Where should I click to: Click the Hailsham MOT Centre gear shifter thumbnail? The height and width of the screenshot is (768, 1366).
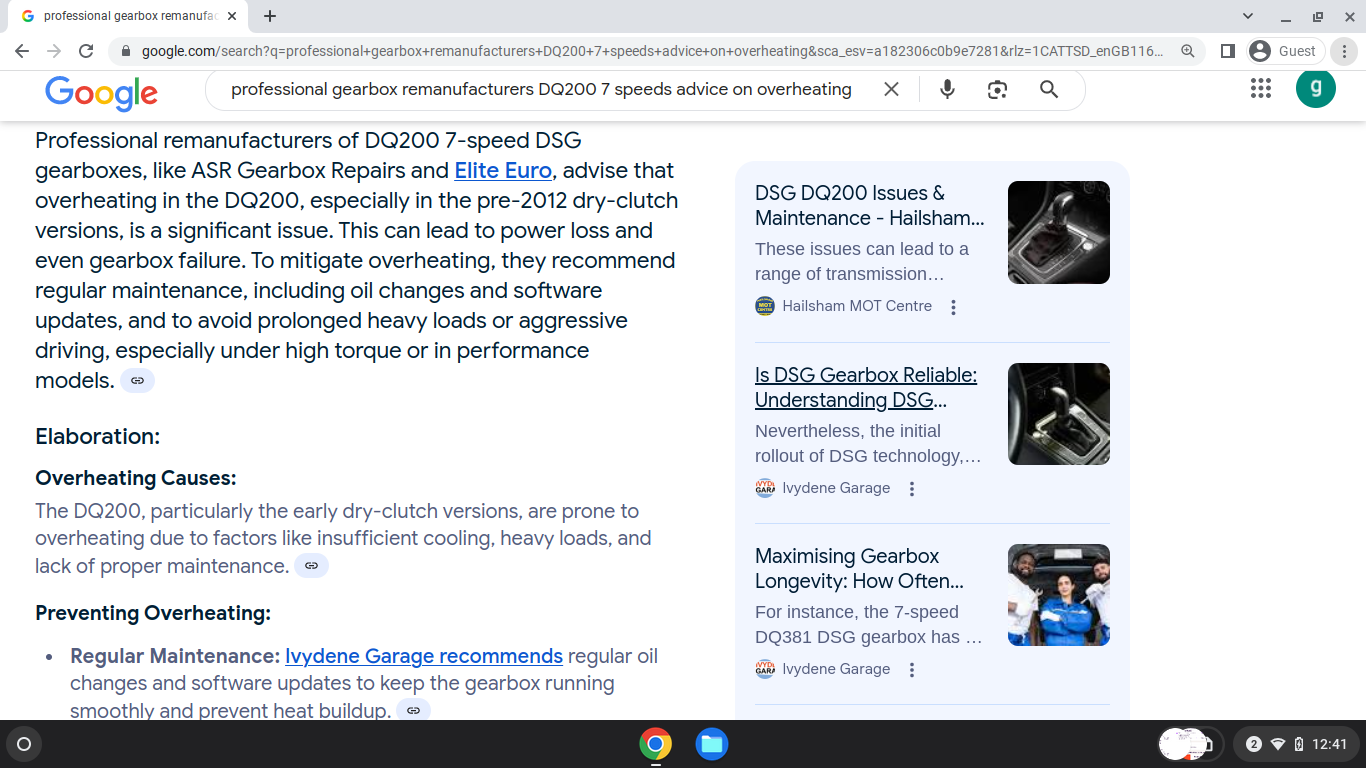(1059, 232)
